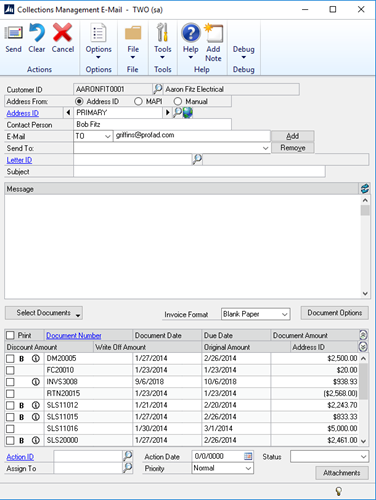Open the Priority dropdown
This screenshot has height=500, width=376.
click(x=248, y=468)
